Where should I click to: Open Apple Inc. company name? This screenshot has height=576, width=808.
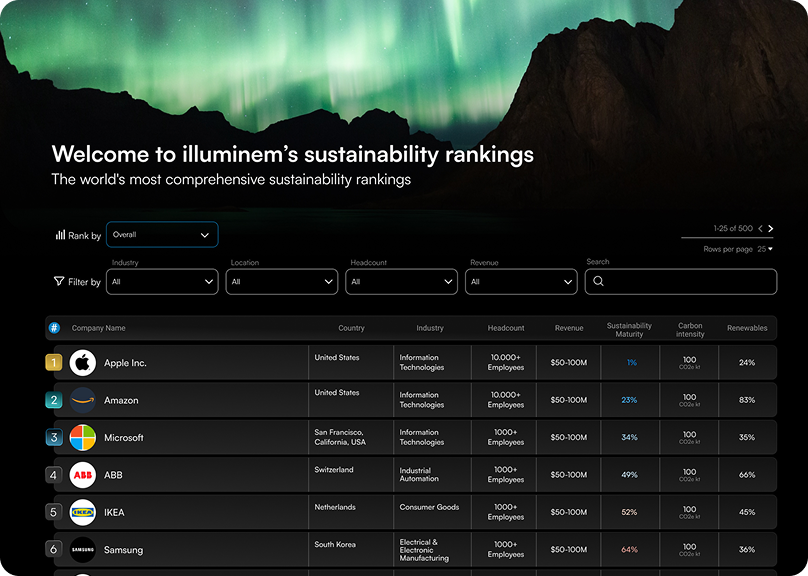pyautogui.click(x=125, y=363)
